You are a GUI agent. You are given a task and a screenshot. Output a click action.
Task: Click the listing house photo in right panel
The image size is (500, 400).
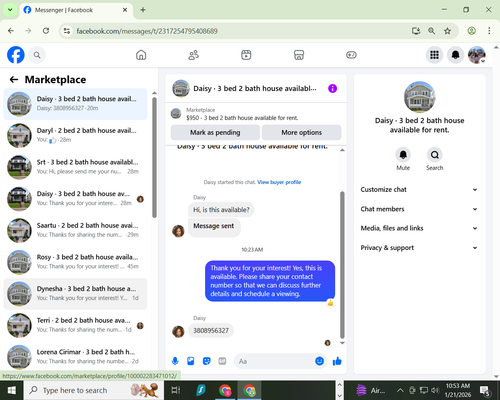click(419, 97)
